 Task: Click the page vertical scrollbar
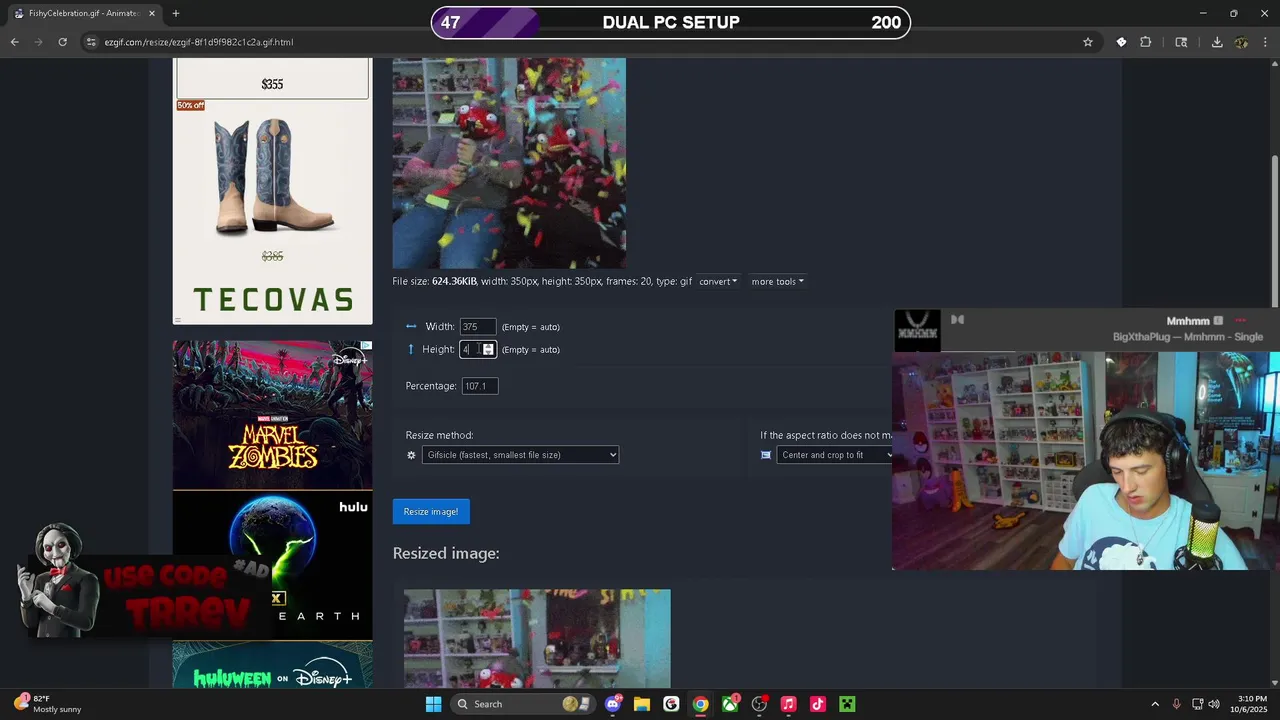click(1274, 232)
